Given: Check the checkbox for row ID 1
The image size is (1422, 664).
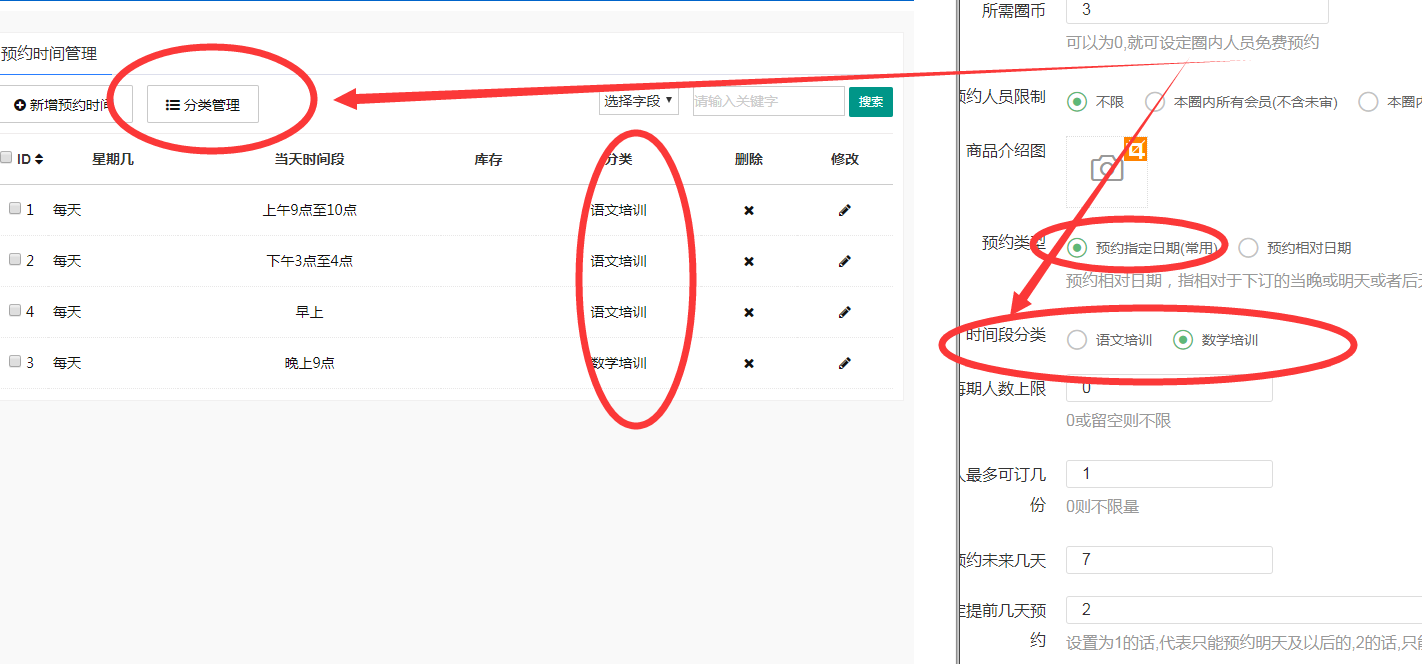Looking at the screenshot, I should (x=15, y=209).
